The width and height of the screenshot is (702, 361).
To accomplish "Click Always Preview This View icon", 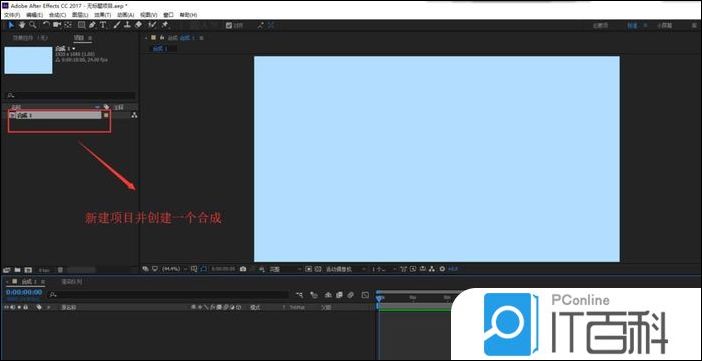I will coord(145,269).
